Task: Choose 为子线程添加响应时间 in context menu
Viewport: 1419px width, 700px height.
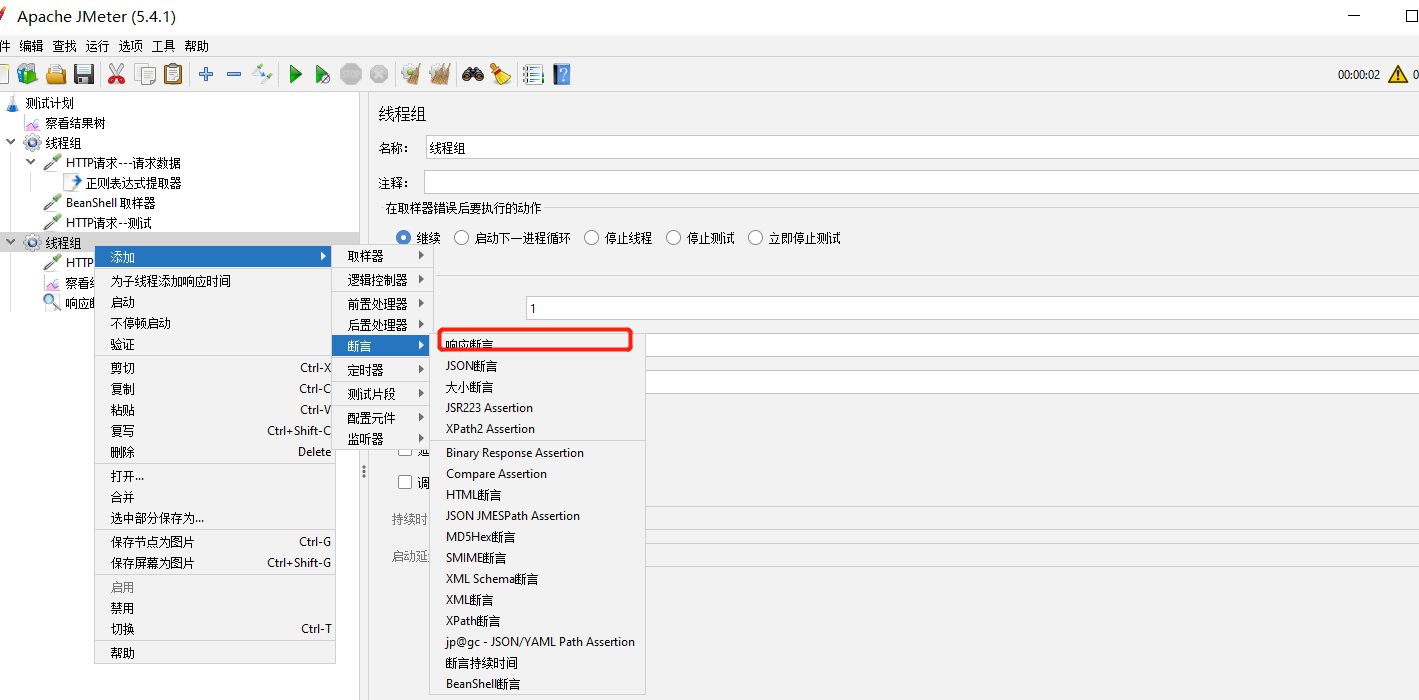Action: [x=215, y=281]
